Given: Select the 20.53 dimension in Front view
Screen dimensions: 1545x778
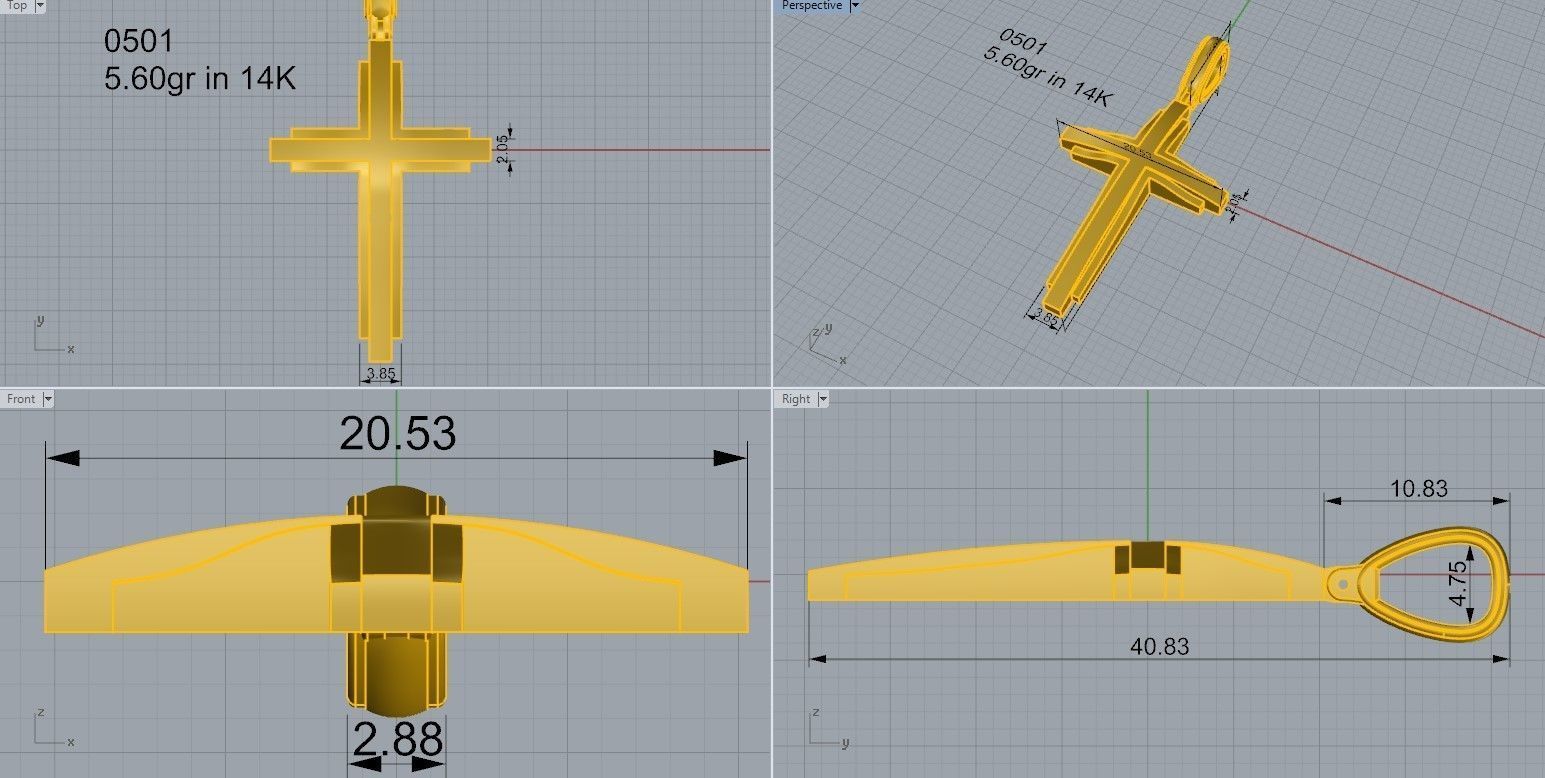Looking at the screenshot, I should tap(397, 434).
